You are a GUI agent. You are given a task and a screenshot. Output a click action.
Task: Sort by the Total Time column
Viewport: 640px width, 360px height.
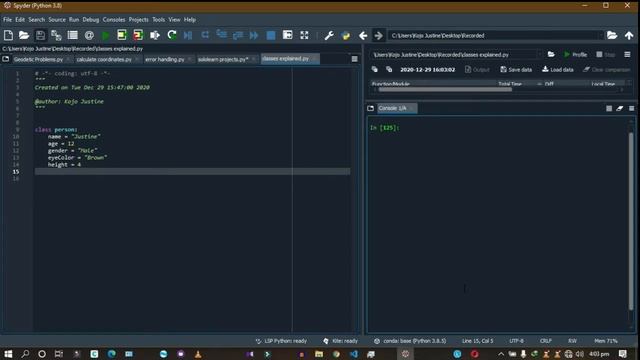click(510, 84)
